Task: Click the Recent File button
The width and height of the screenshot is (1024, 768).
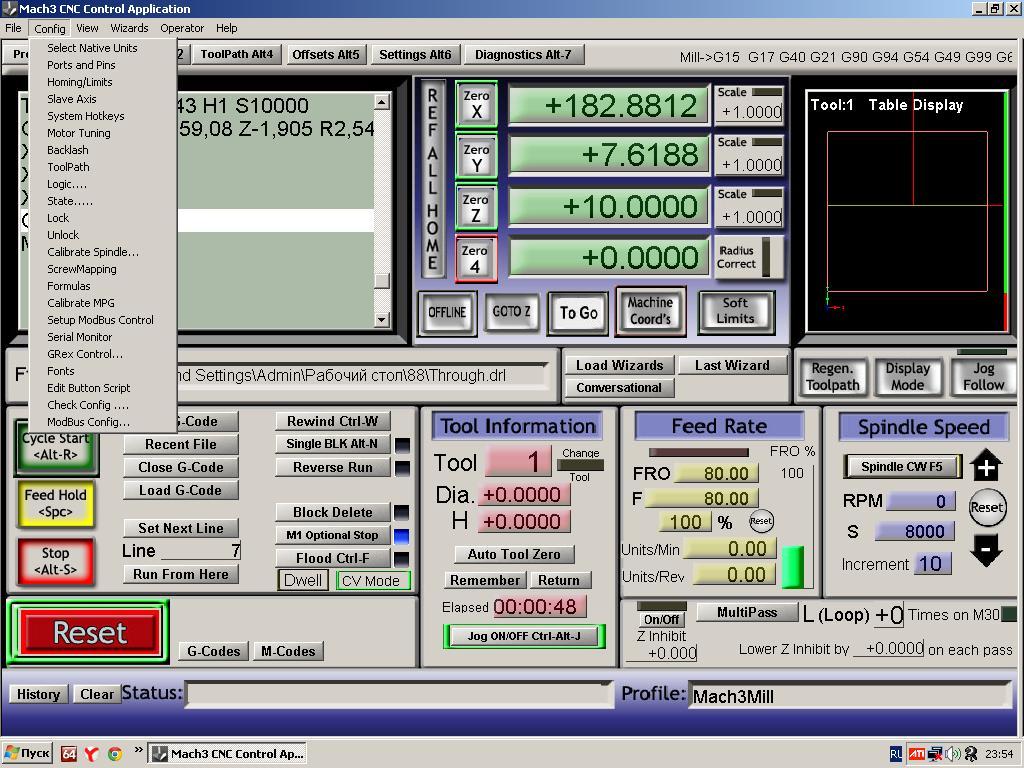Action: 180,444
